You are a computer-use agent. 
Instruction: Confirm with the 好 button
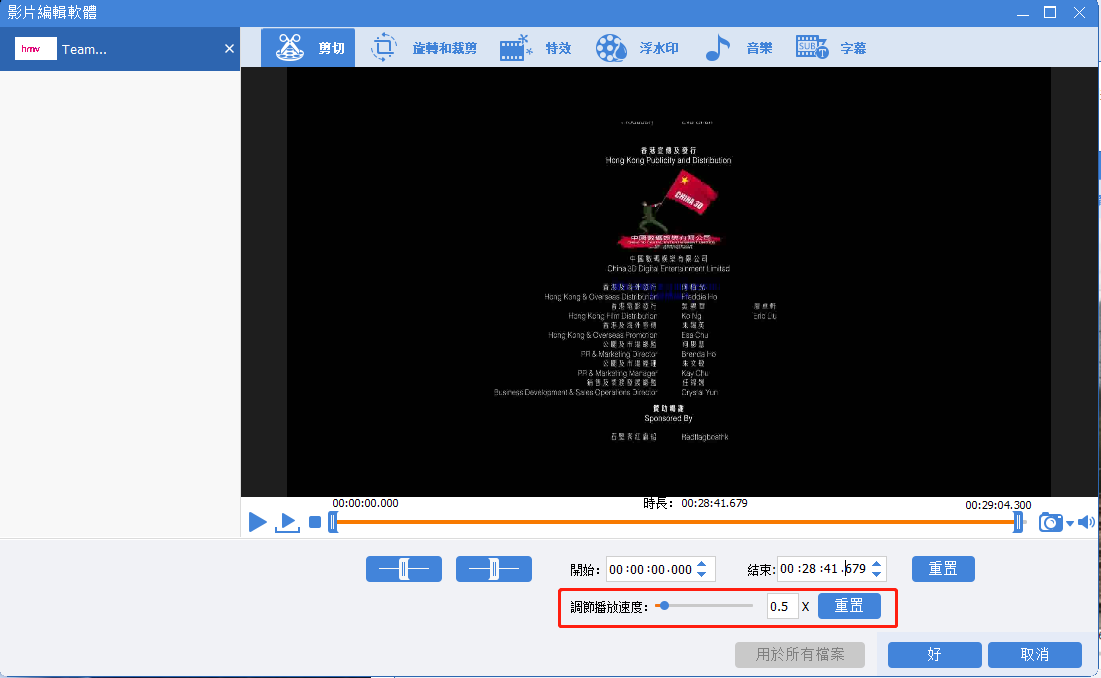(935, 655)
